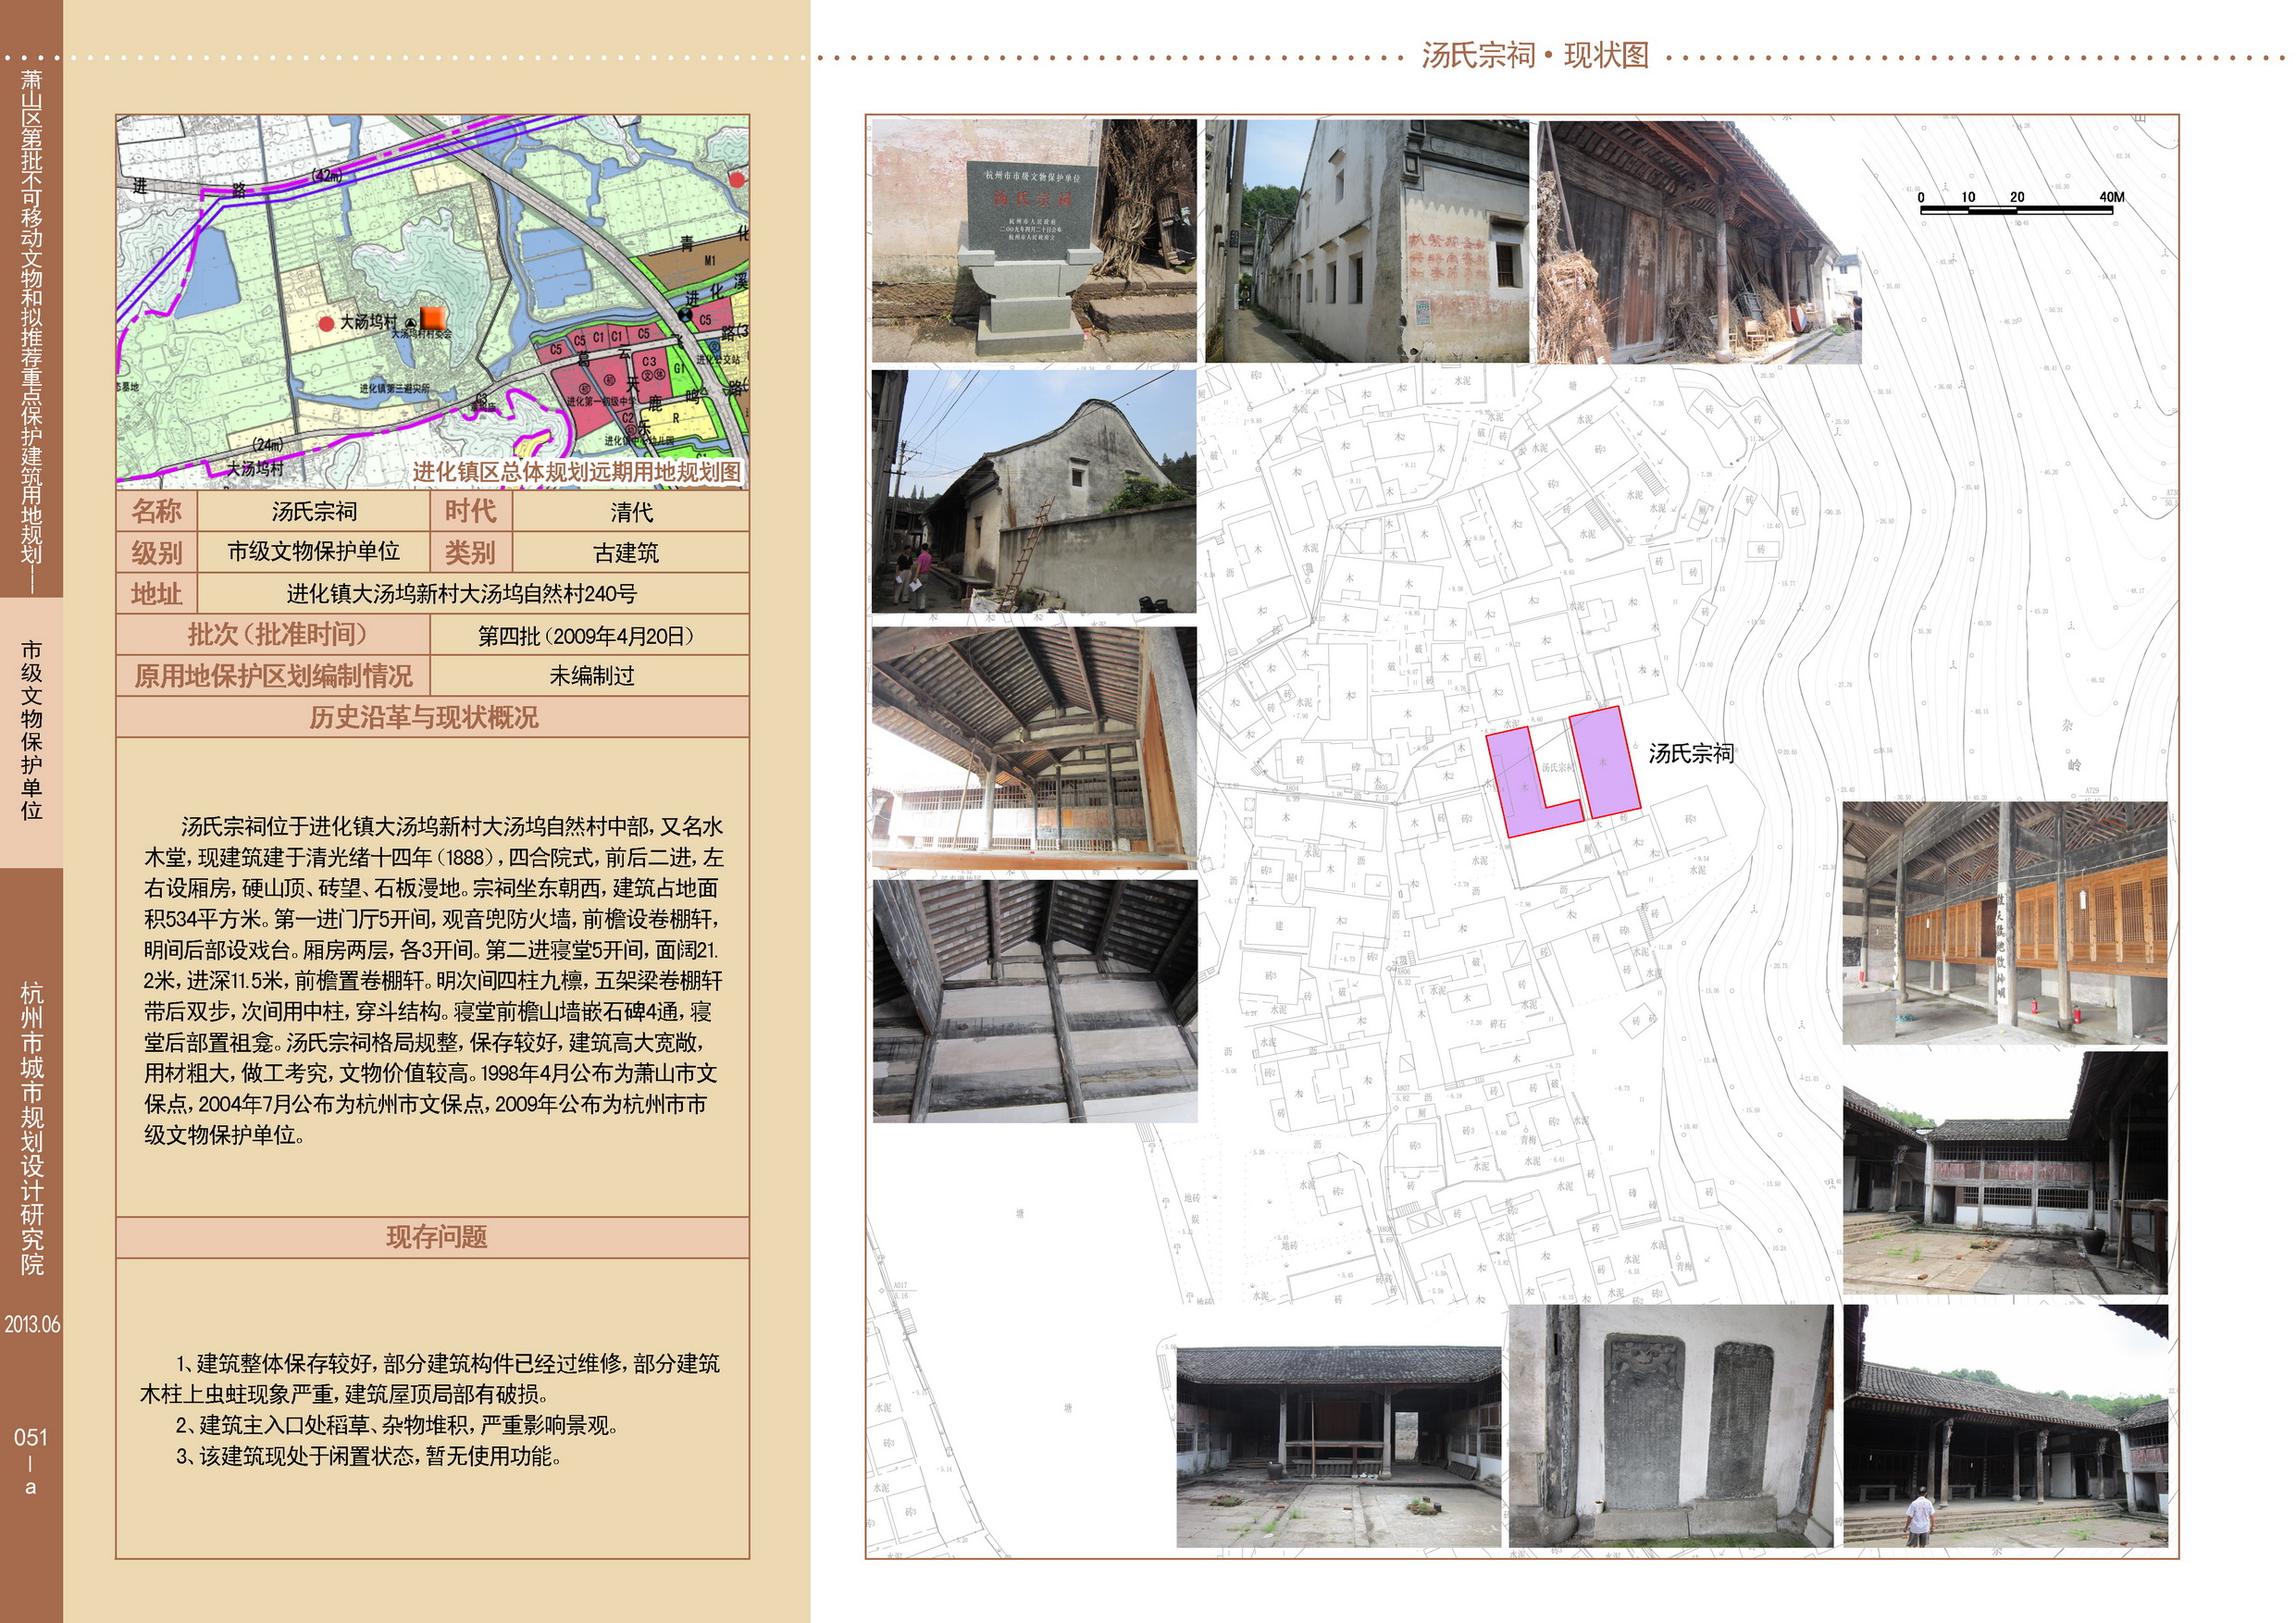Open the courtyard photo with man walking

pos(2005,1426)
